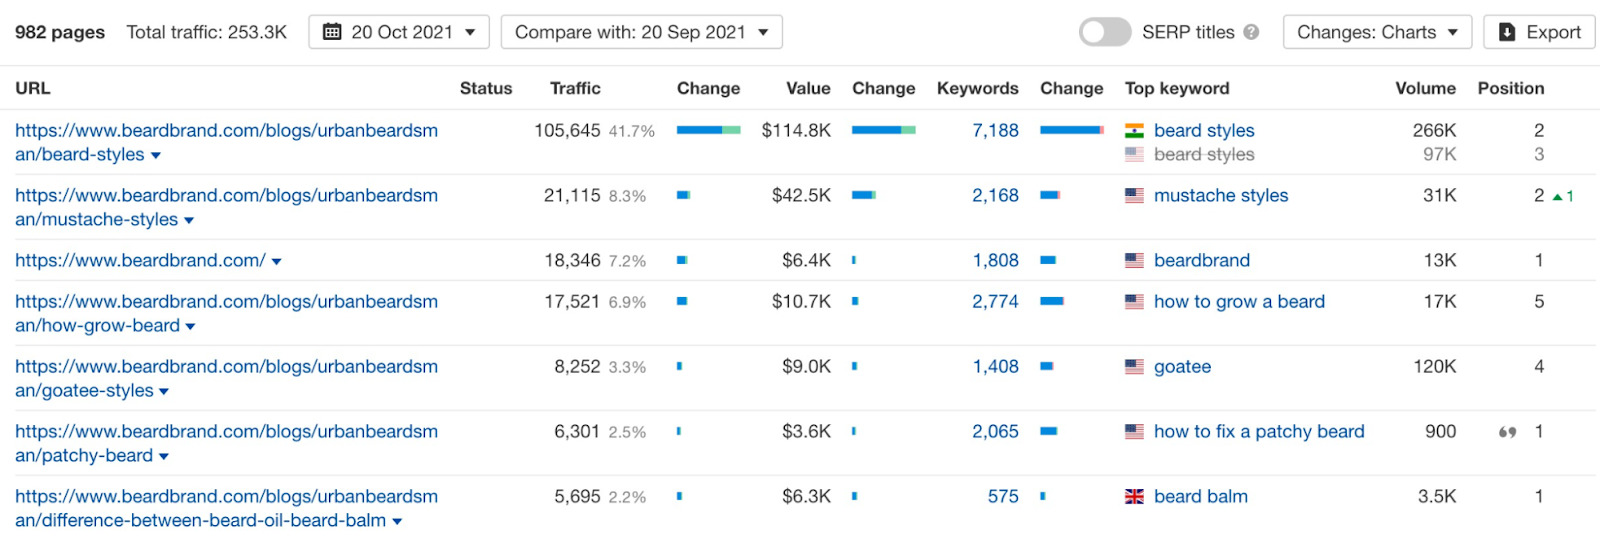Expand the homepage URL caret menu
Image resolution: width=1600 pixels, height=537 pixels.
(277, 262)
